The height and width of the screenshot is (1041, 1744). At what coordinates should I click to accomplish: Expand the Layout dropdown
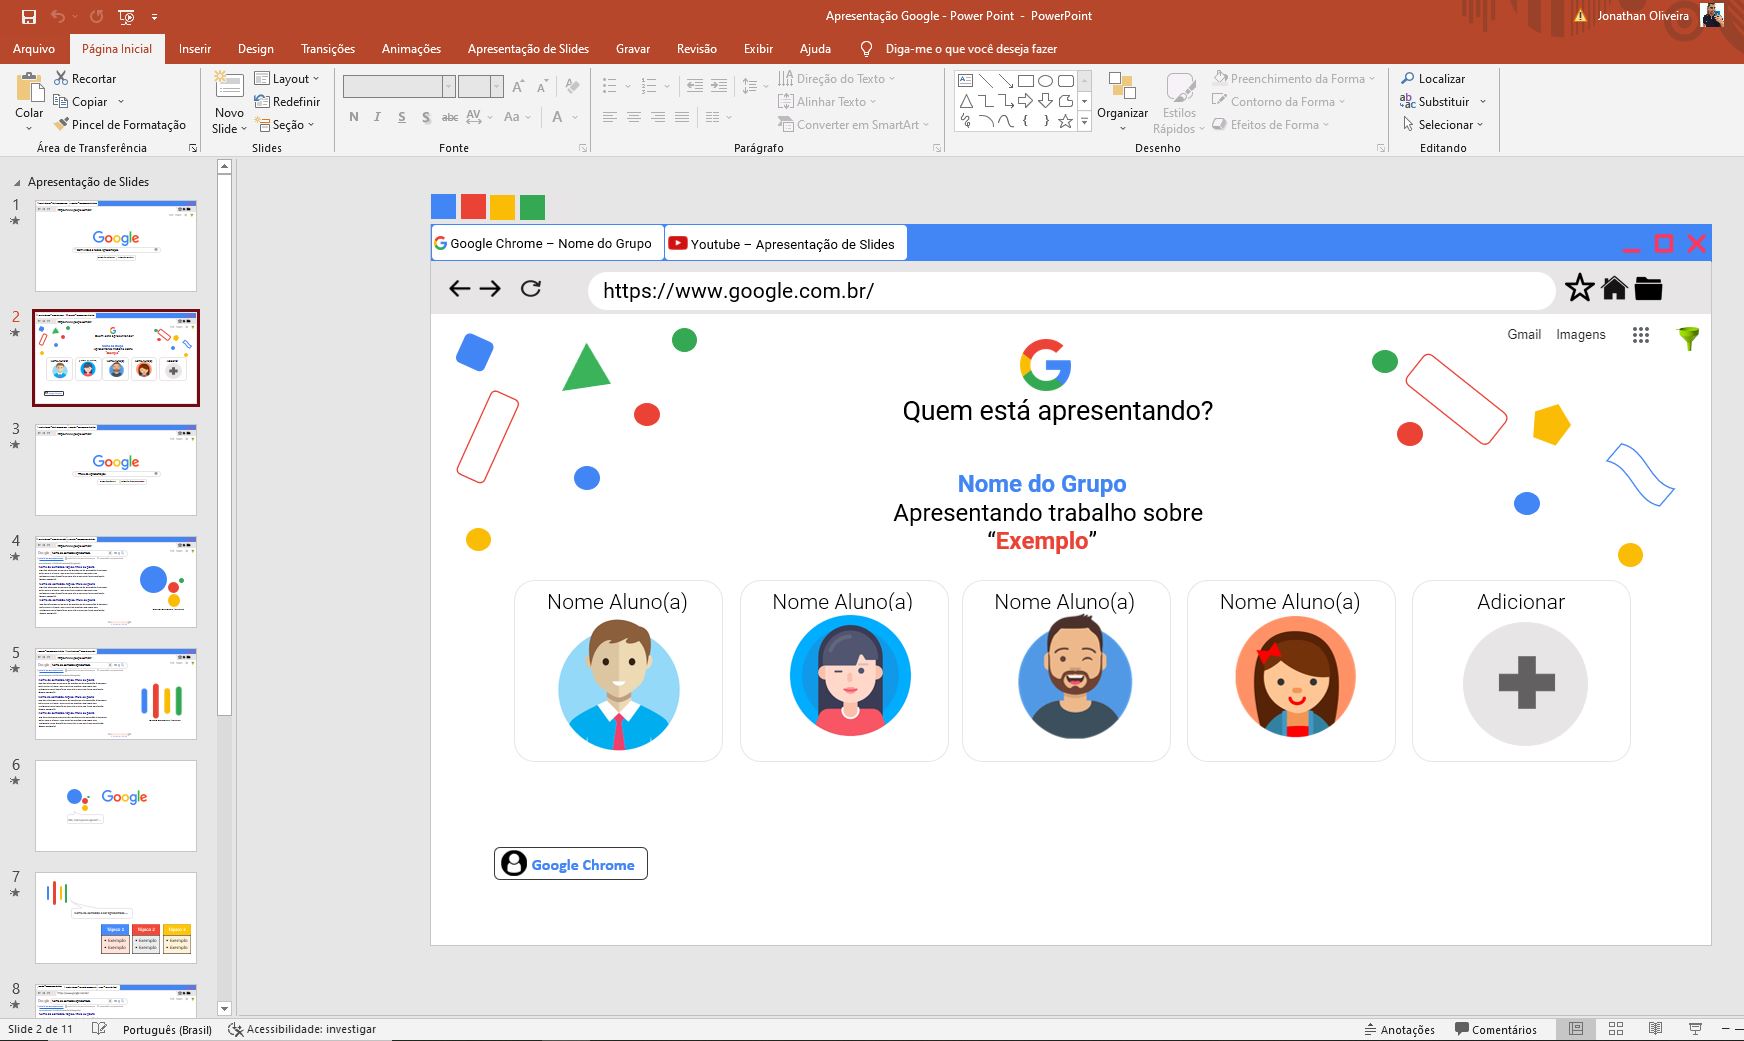click(x=287, y=79)
